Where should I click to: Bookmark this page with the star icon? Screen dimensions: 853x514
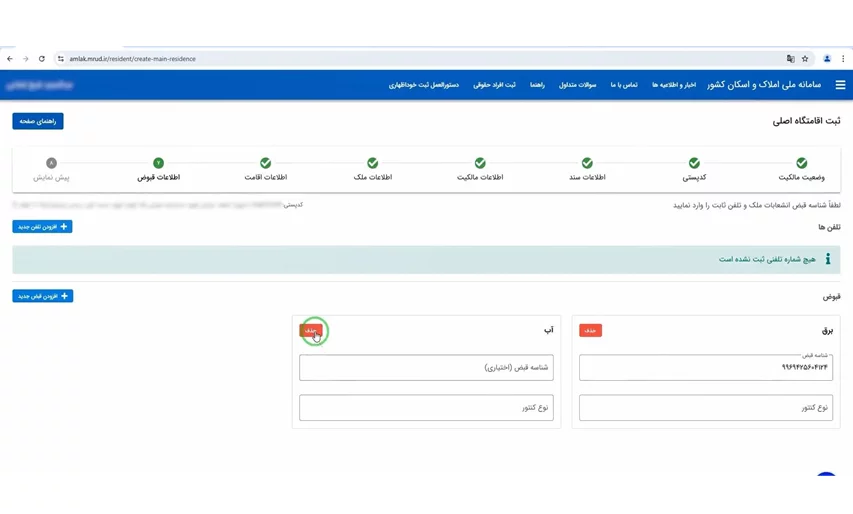(805, 59)
